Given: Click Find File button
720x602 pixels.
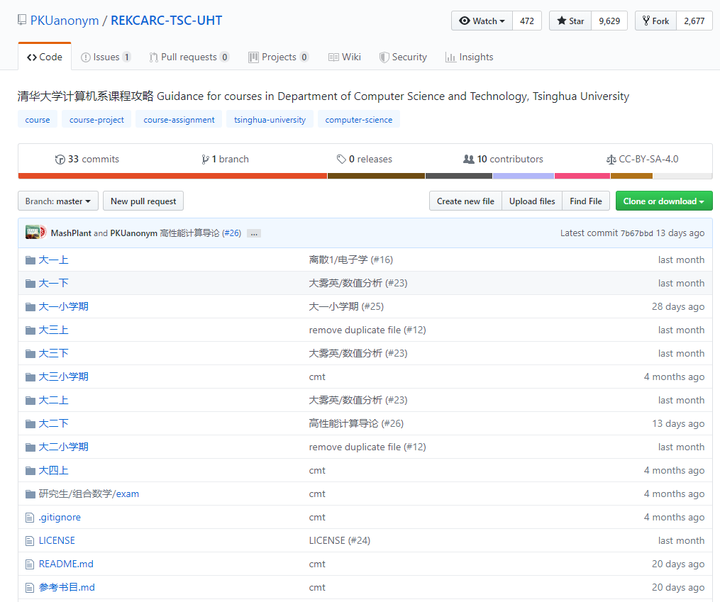Looking at the screenshot, I should pos(585,201).
